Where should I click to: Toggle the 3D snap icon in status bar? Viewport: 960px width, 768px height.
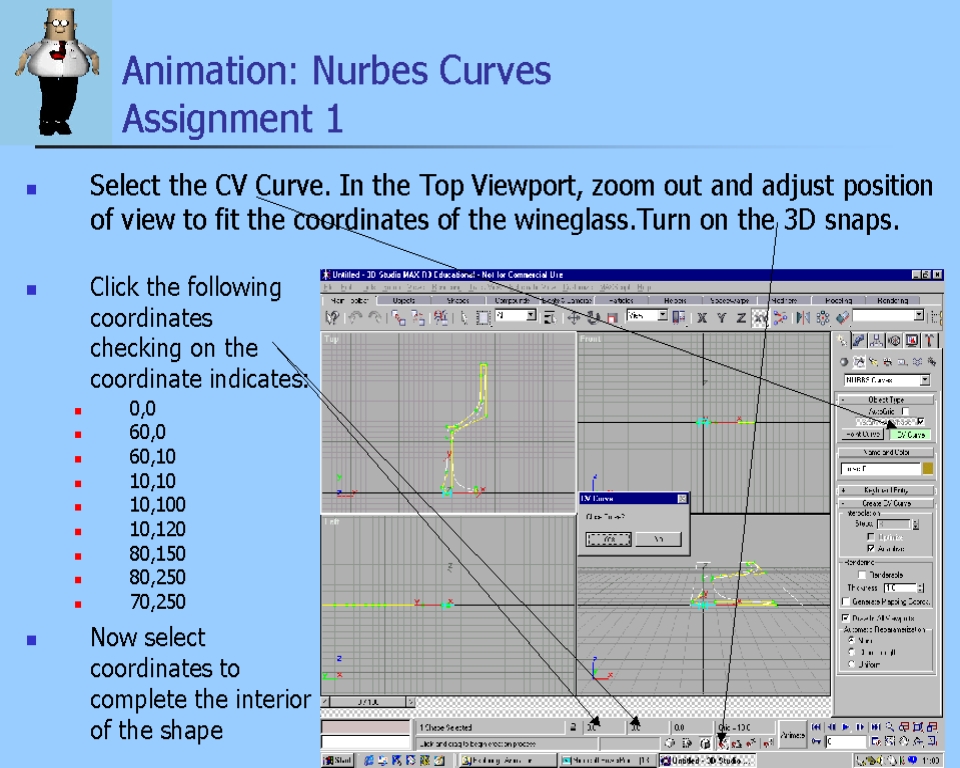[722, 744]
